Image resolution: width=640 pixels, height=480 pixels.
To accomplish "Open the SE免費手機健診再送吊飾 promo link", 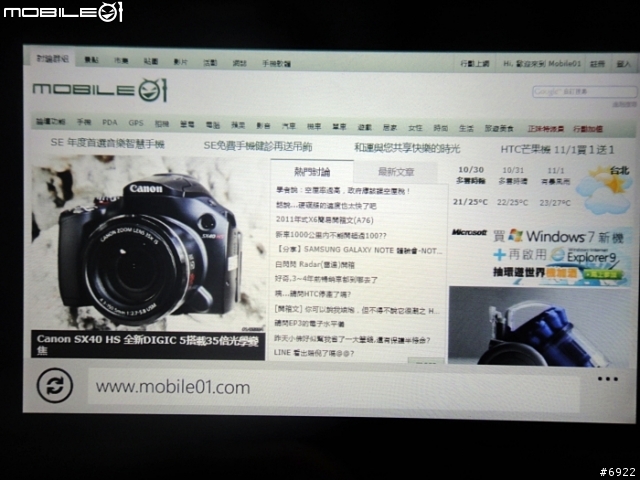I will pos(258,146).
